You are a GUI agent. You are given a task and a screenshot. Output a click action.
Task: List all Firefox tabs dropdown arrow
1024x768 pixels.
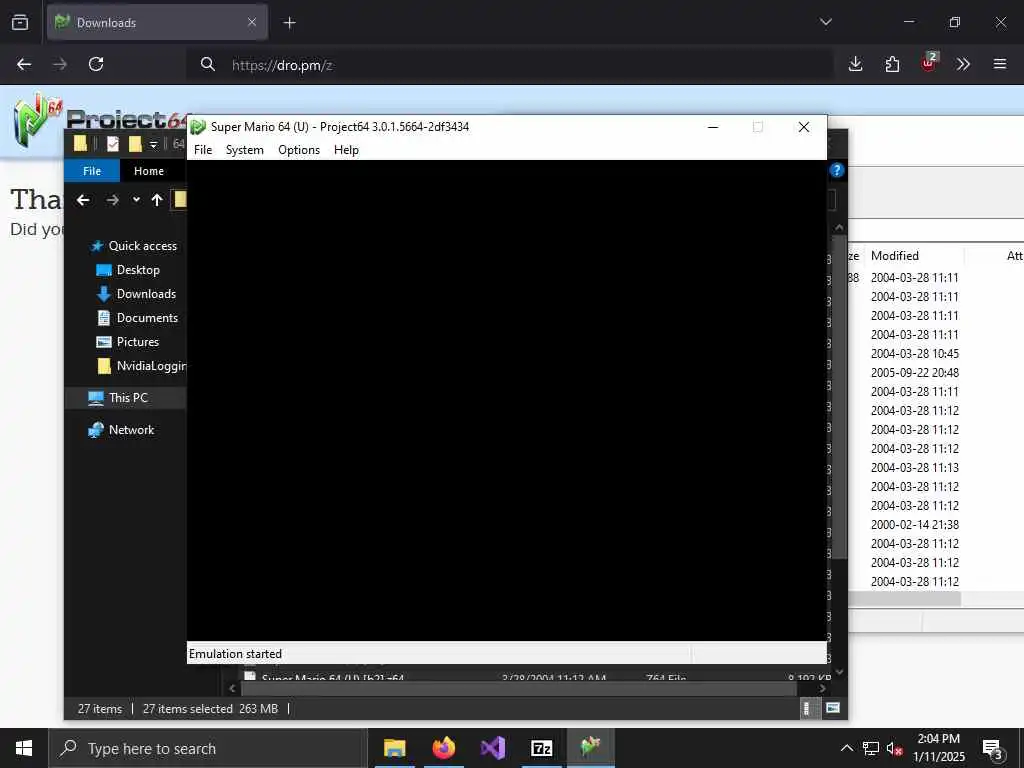825,22
